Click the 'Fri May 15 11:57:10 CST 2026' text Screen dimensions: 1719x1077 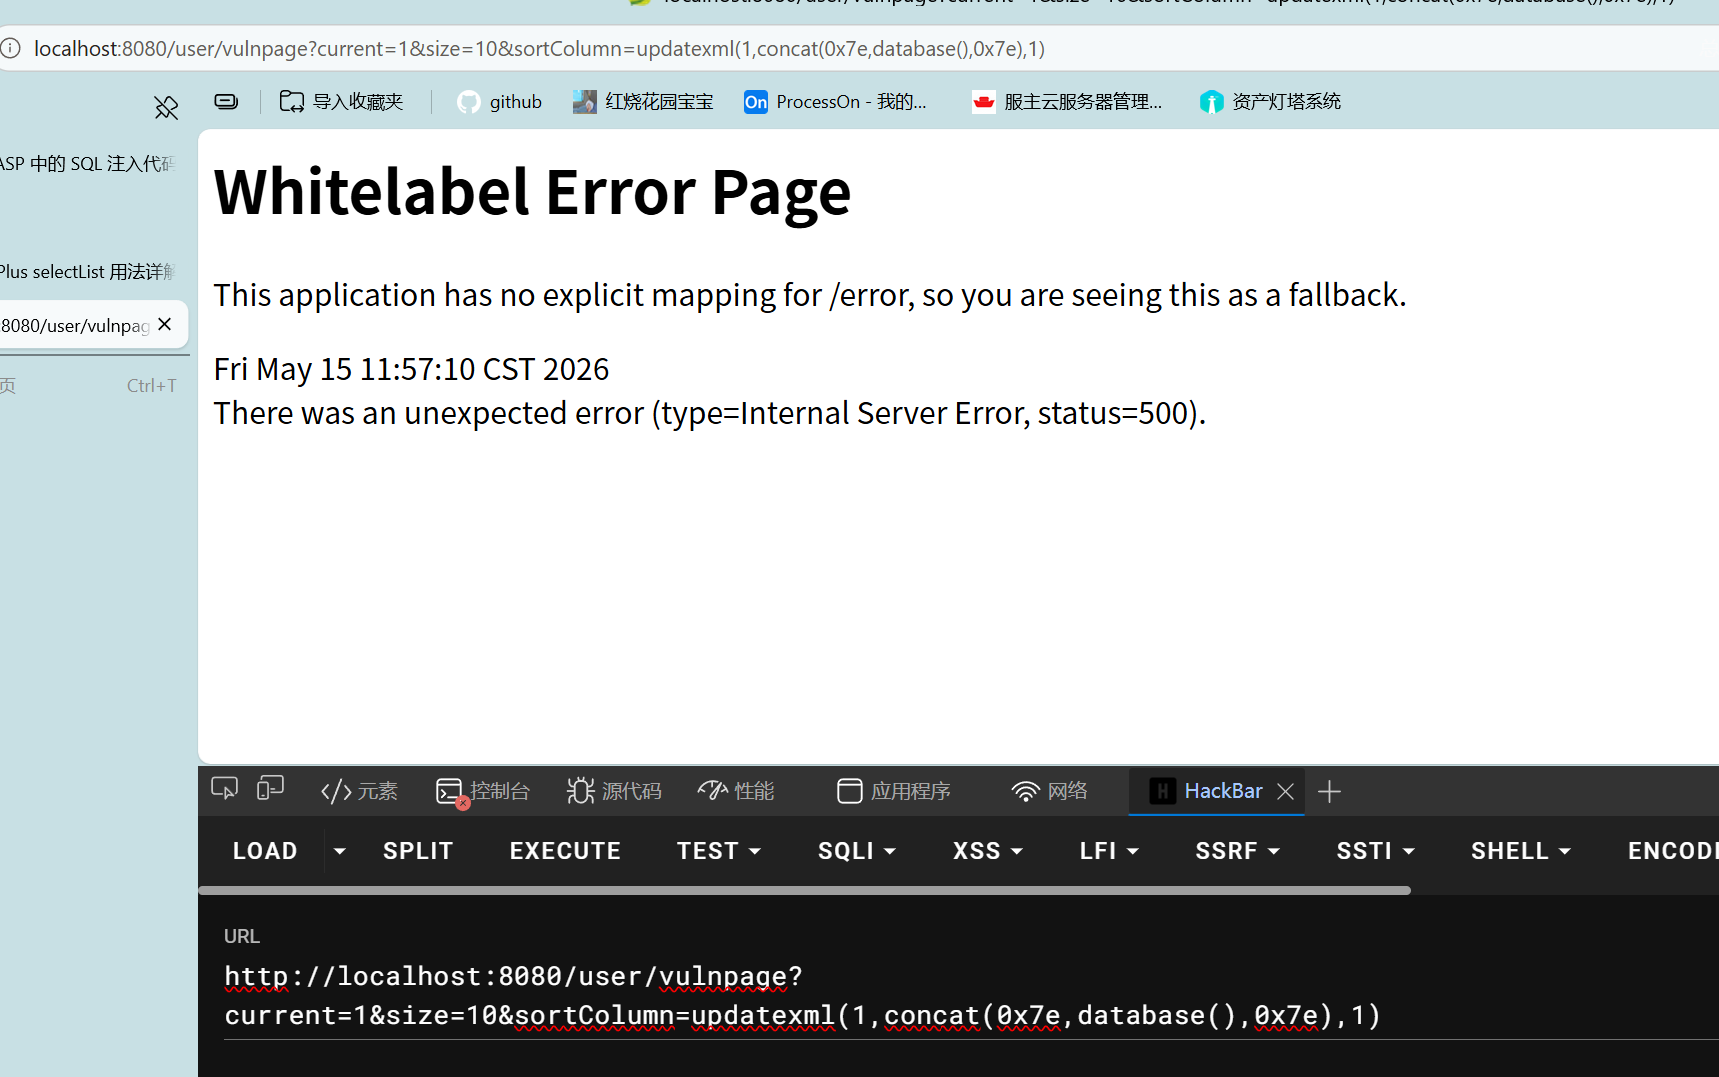[411, 369]
